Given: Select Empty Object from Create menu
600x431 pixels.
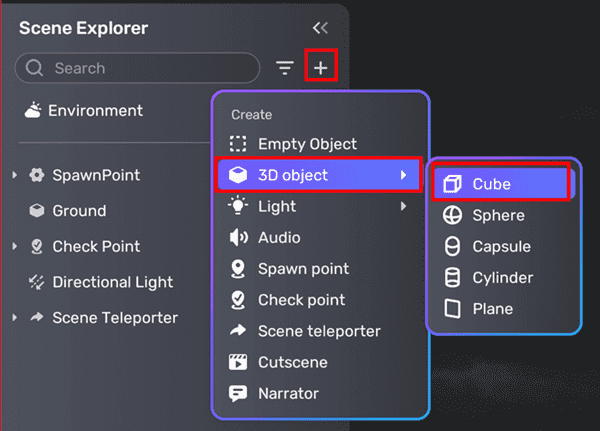Looking at the screenshot, I should (307, 144).
